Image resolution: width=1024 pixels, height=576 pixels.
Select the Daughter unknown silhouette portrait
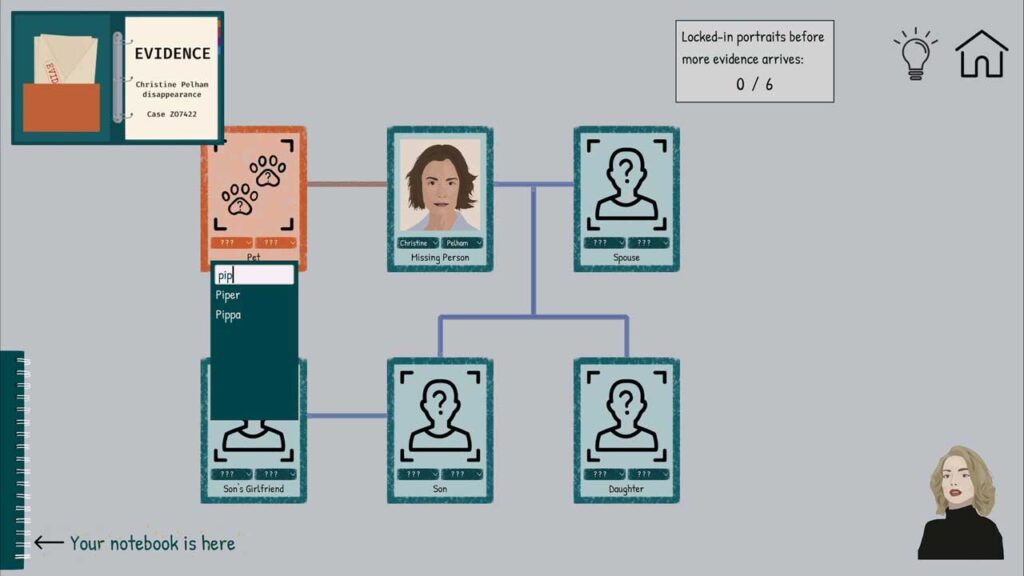(626, 414)
